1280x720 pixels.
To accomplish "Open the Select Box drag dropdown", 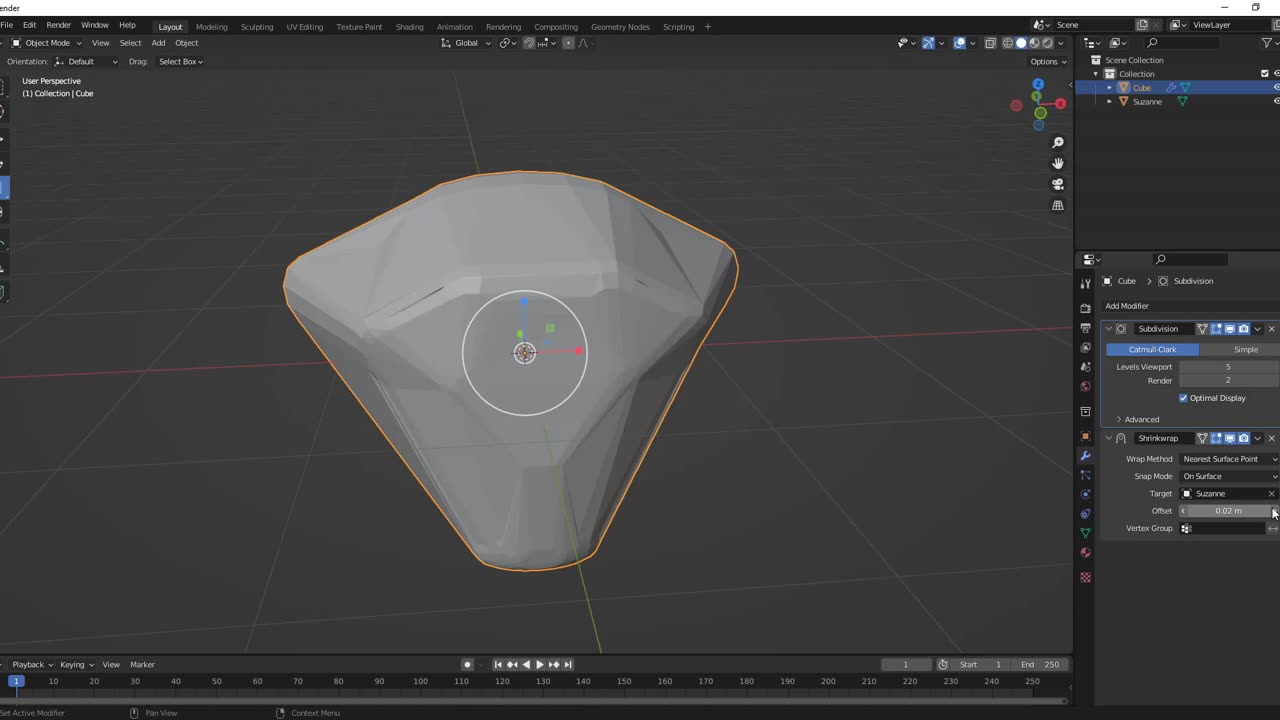I will (180, 62).
